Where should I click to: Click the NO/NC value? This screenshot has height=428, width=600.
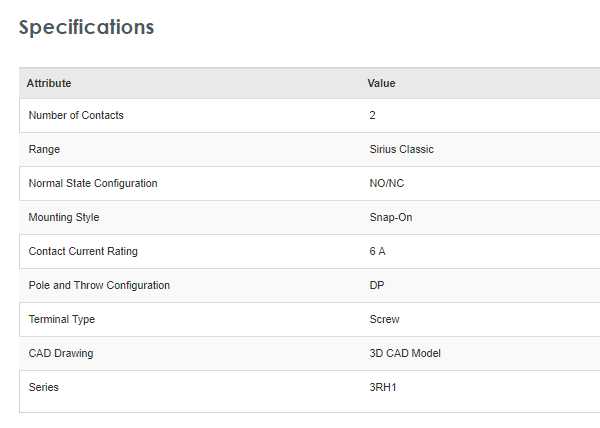tap(386, 183)
